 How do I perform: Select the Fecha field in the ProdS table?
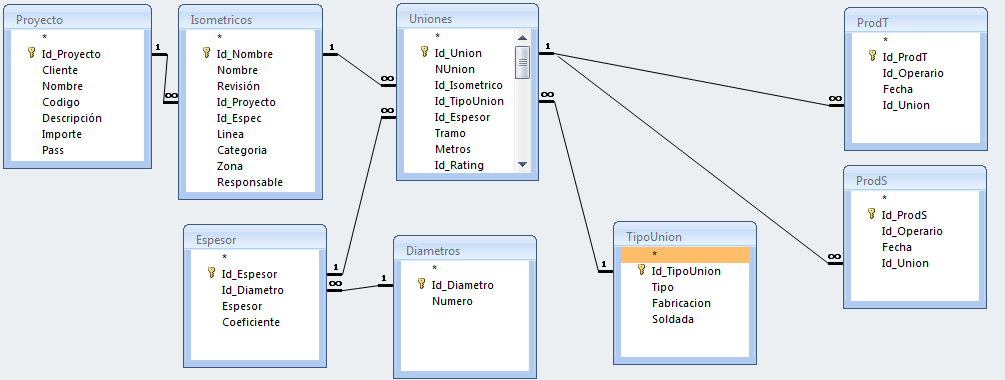[x=897, y=247]
